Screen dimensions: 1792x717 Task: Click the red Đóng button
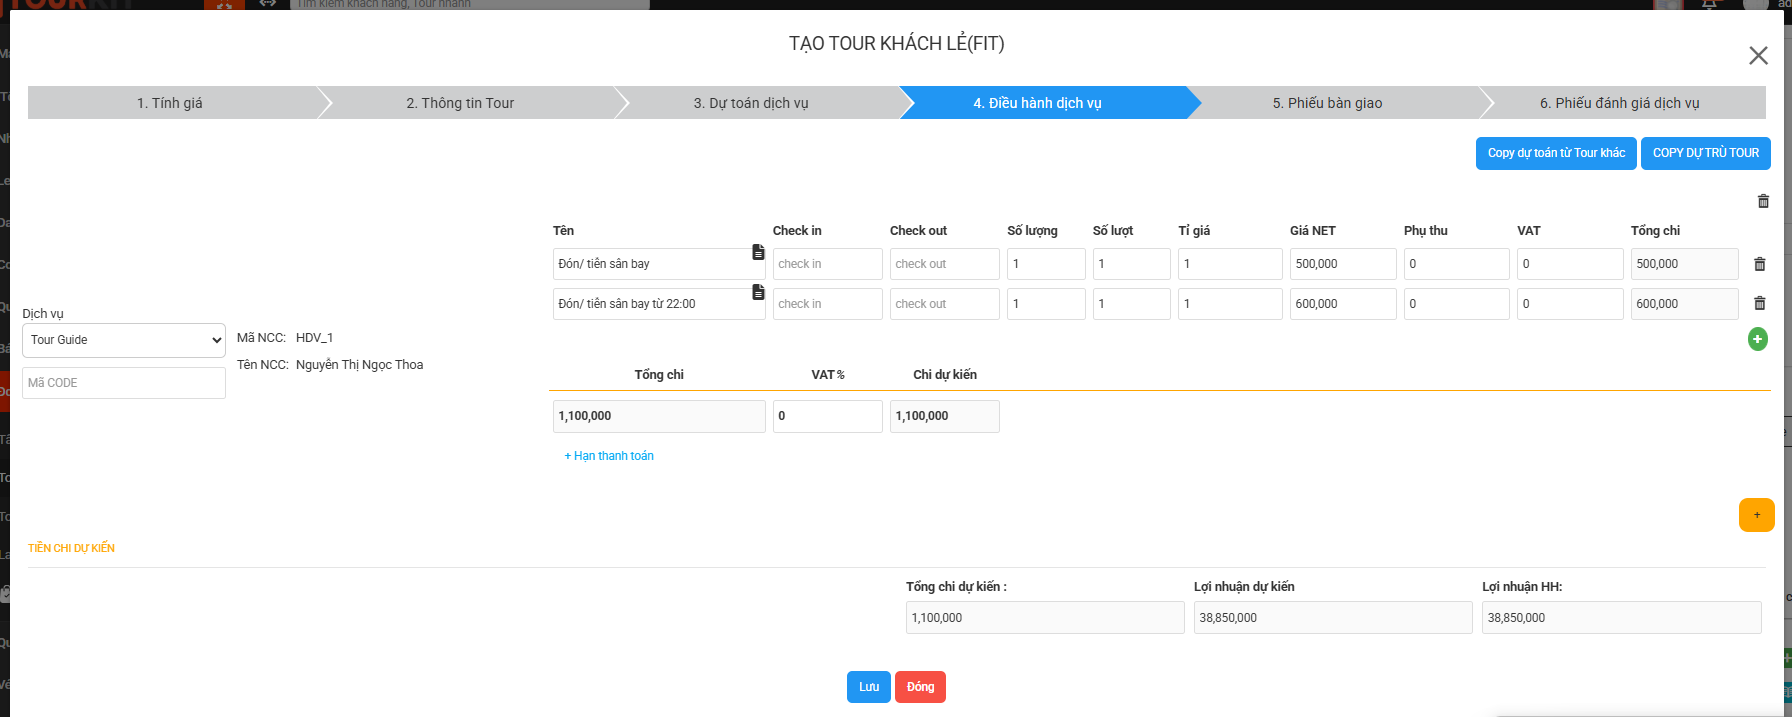920,687
